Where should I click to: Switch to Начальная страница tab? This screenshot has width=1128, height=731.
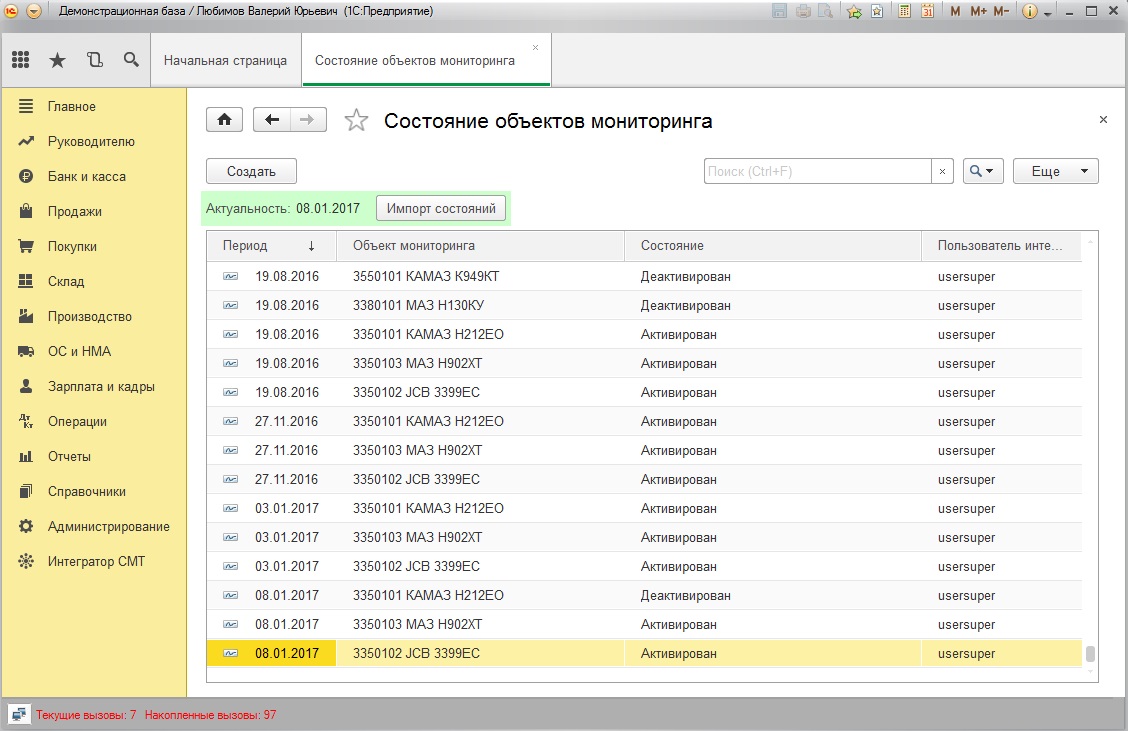pos(225,60)
